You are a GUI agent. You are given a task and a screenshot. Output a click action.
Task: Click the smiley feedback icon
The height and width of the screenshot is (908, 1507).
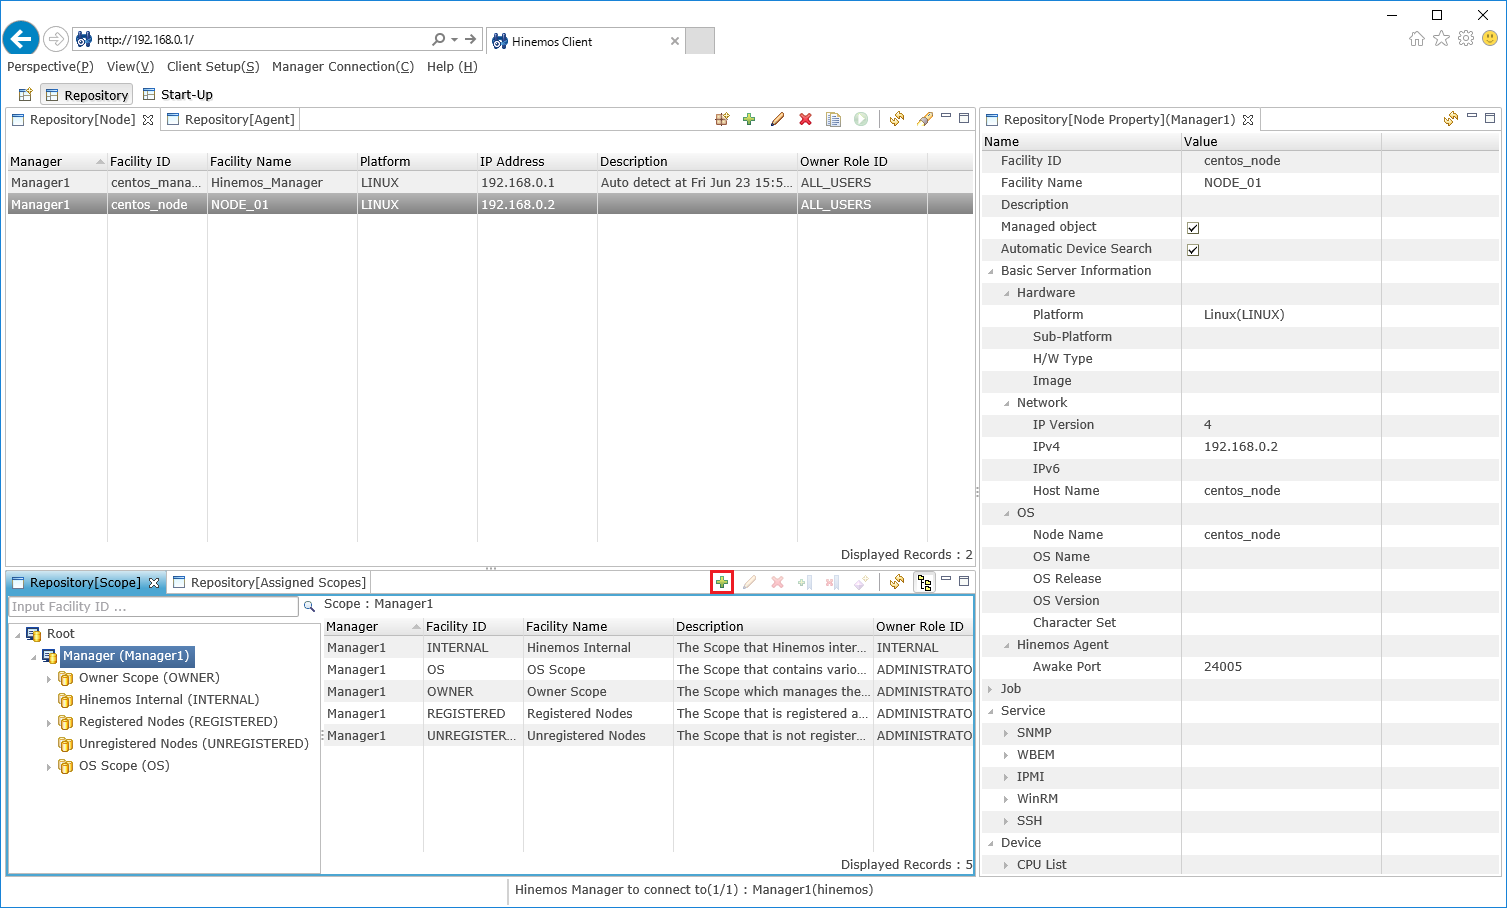pos(1490,39)
